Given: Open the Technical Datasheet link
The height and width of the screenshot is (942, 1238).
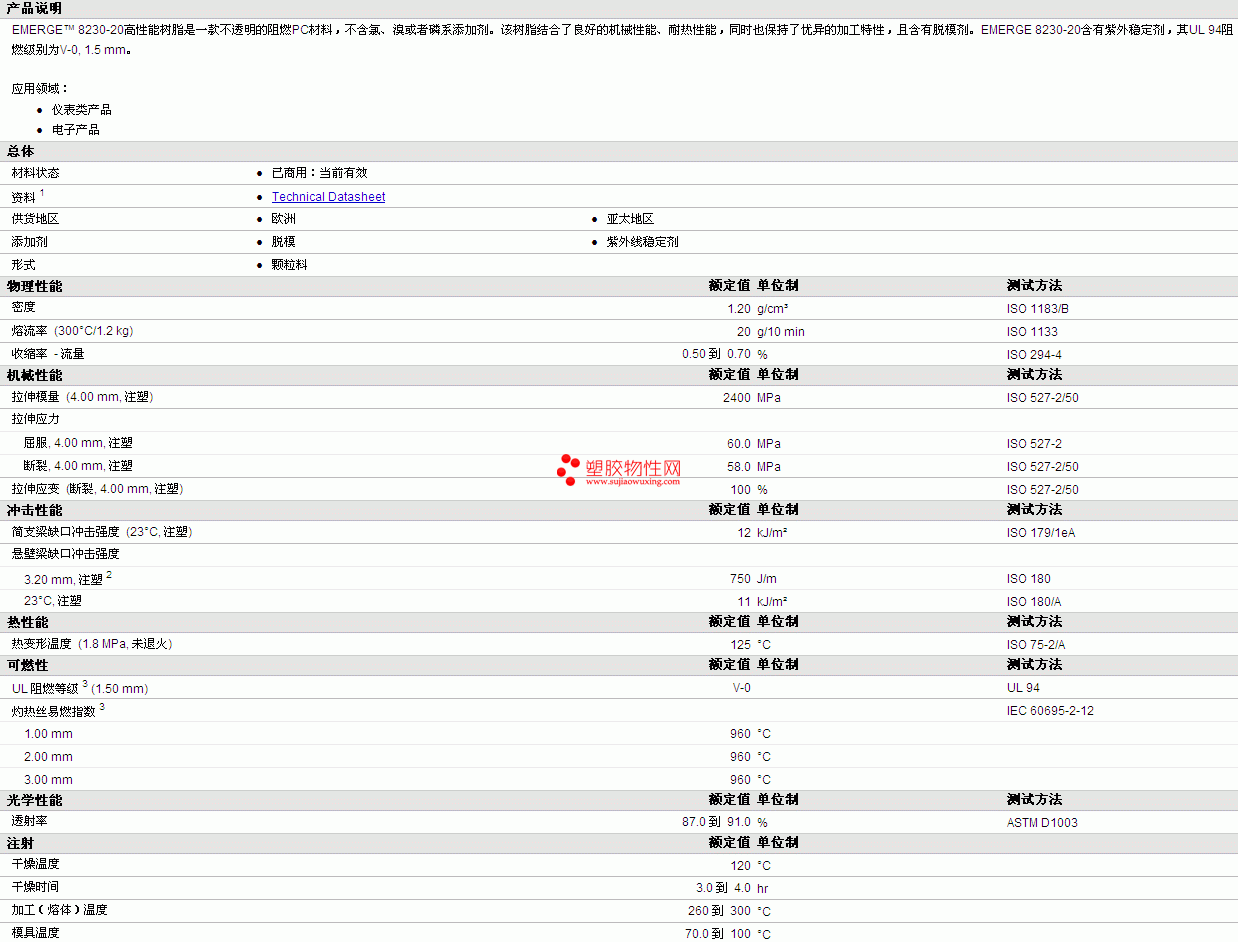Looking at the screenshot, I should 328,197.
